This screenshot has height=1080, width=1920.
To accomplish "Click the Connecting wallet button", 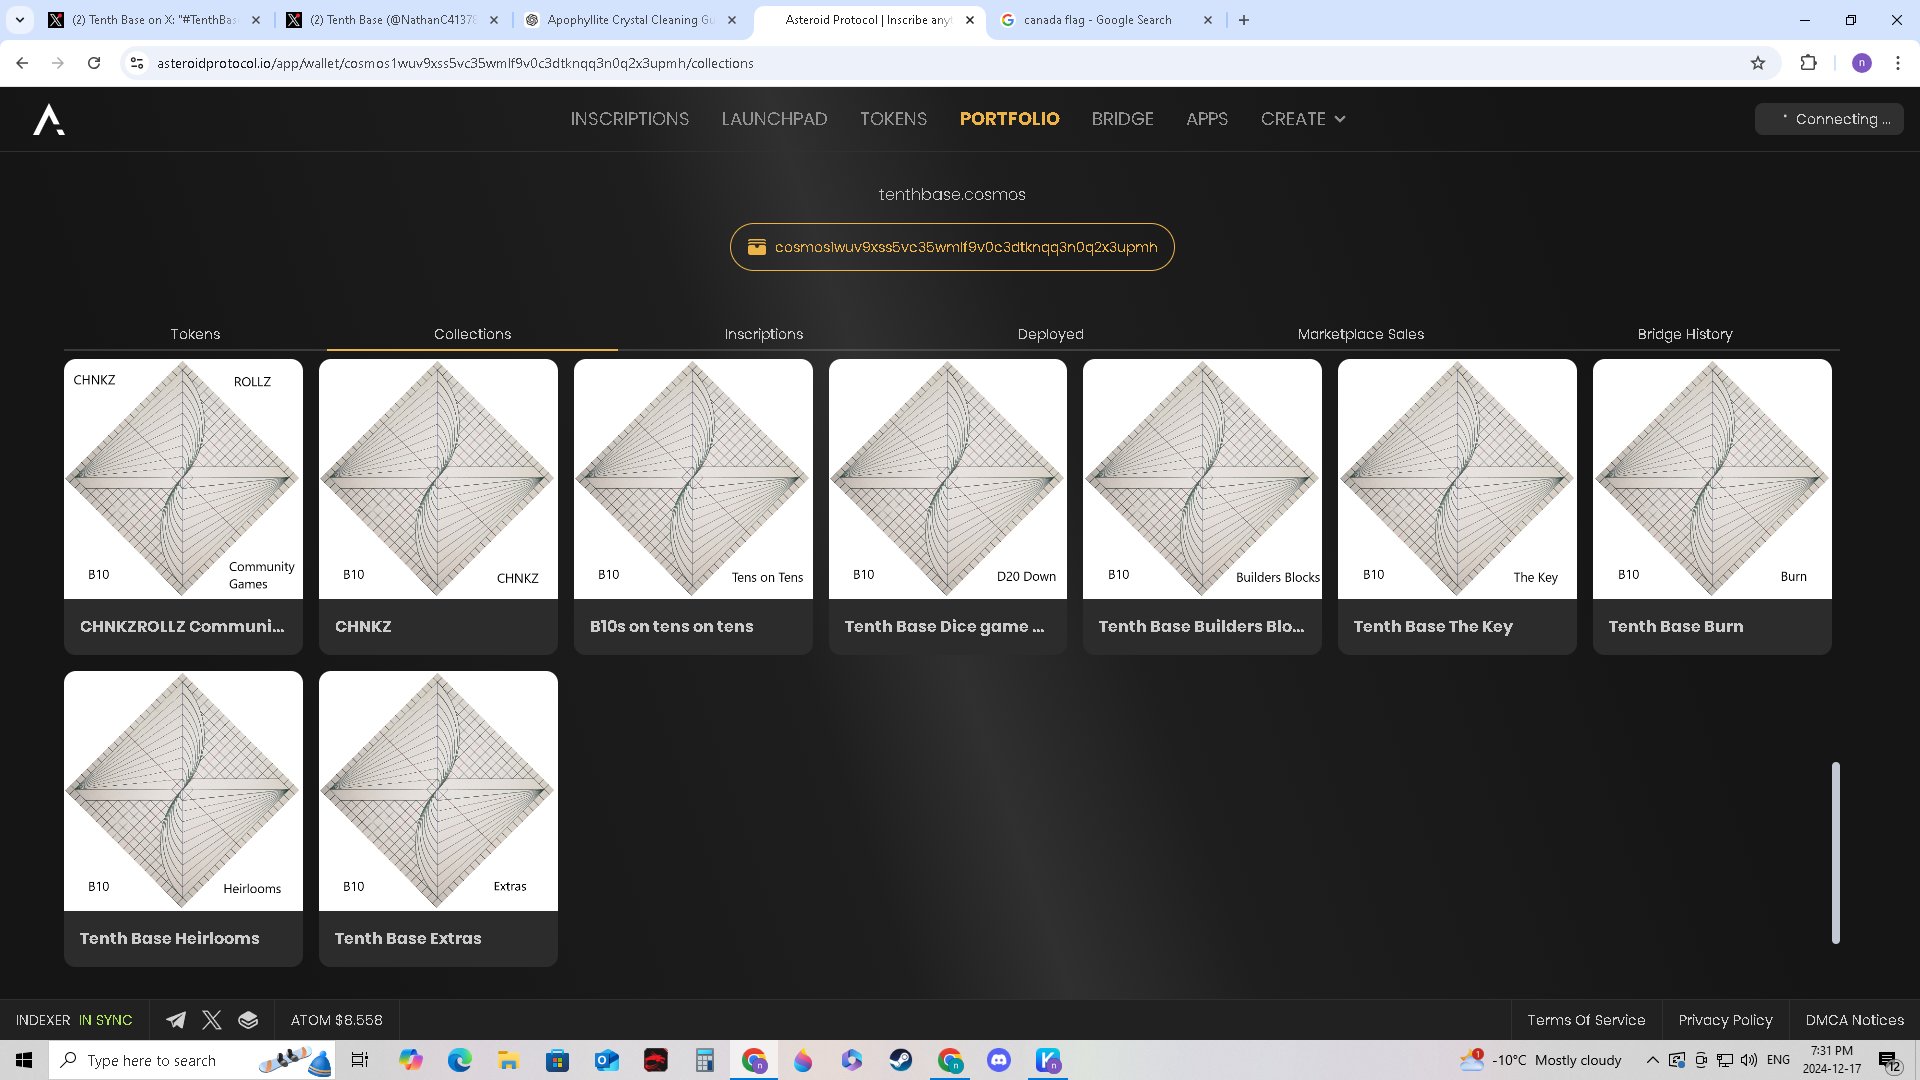I will click(1829, 119).
